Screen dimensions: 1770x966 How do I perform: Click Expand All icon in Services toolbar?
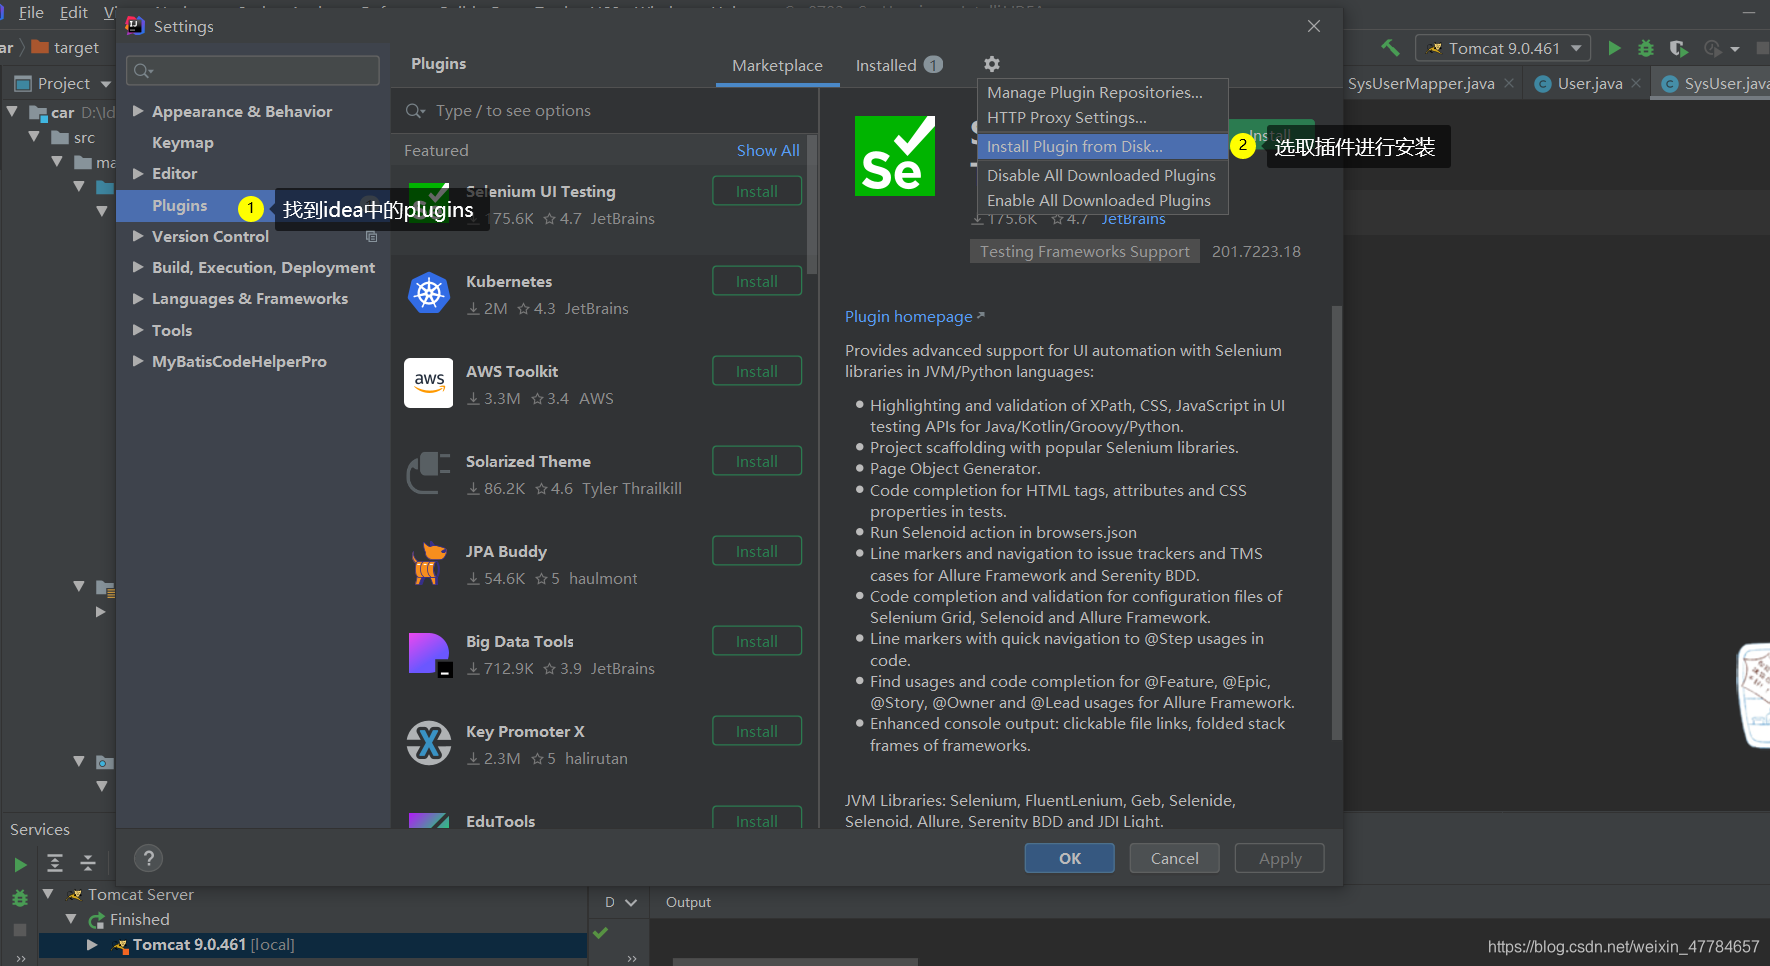[55, 863]
